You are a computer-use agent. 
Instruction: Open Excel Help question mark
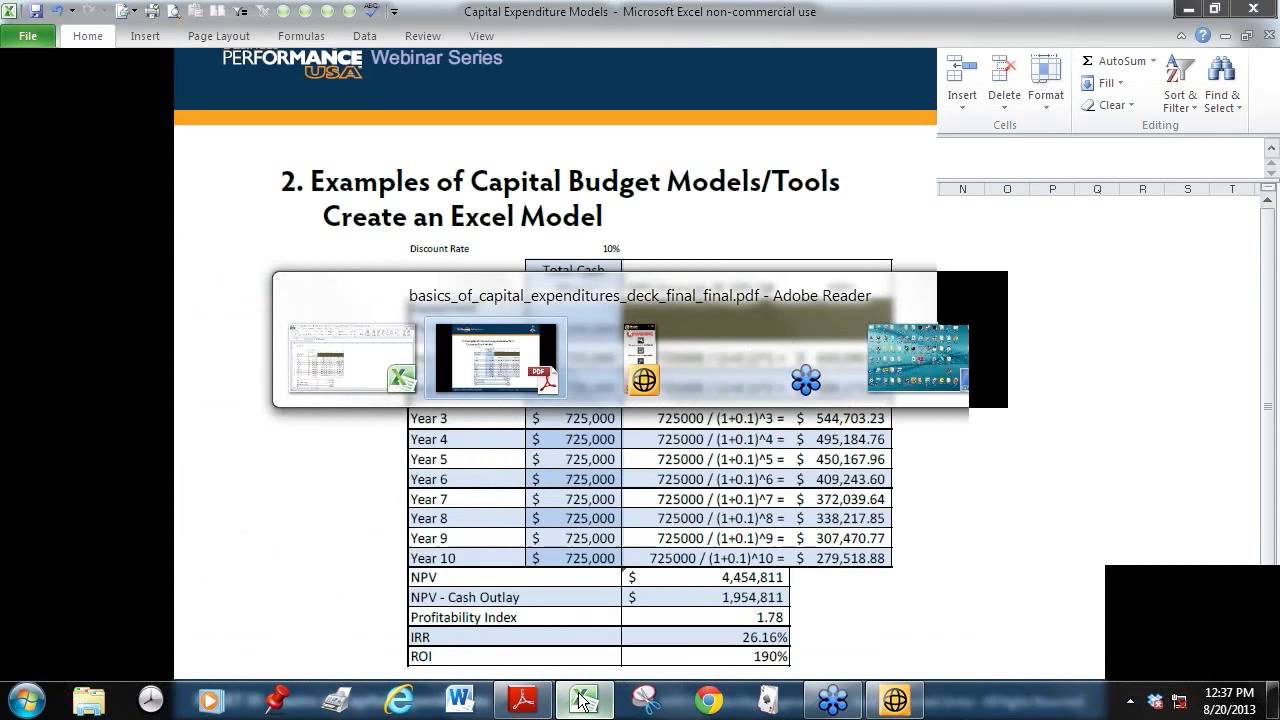click(x=1203, y=36)
